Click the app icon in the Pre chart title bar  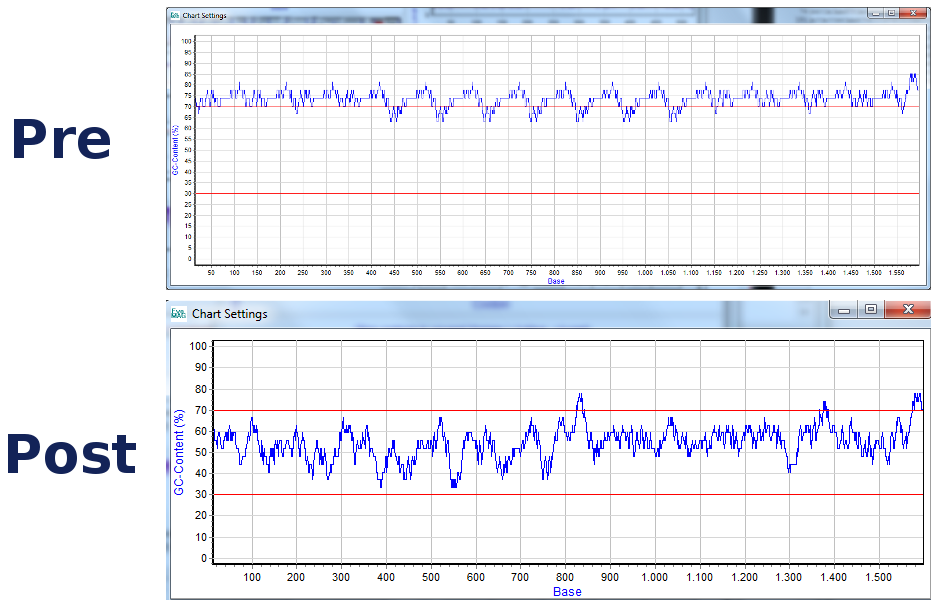(175, 16)
